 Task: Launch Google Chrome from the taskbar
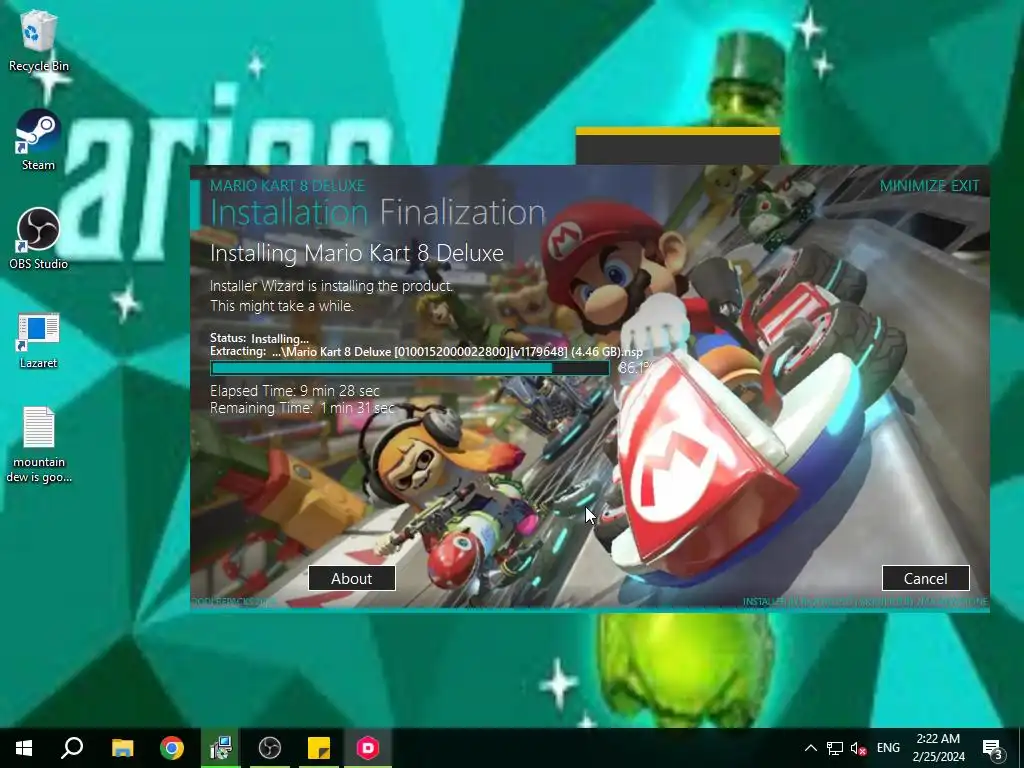pos(172,748)
